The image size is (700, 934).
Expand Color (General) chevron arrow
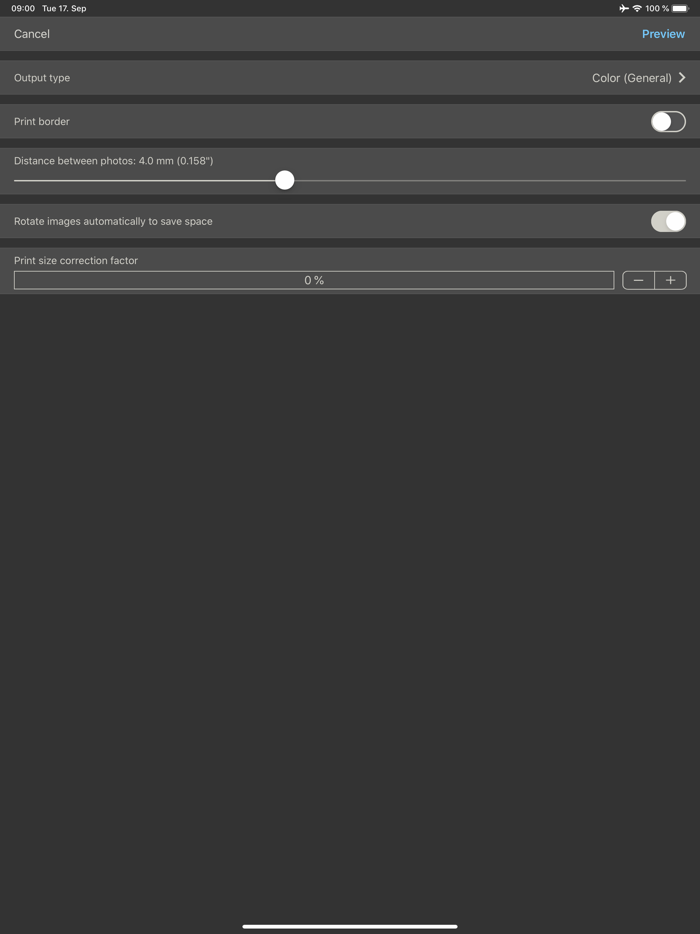tap(682, 77)
